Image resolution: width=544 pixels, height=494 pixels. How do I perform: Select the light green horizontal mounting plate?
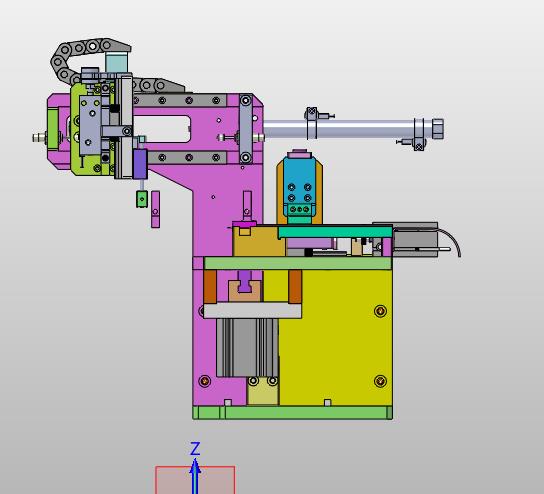(x=298, y=263)
